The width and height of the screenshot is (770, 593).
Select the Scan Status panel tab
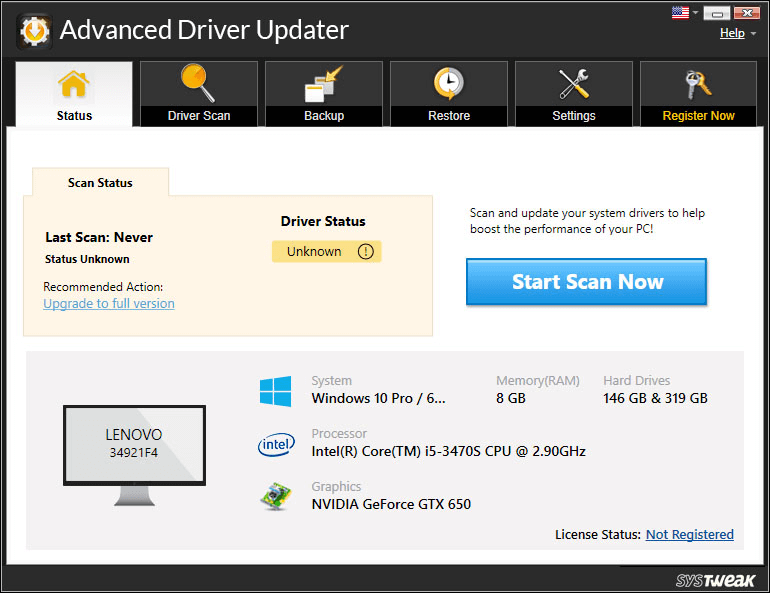100,183
